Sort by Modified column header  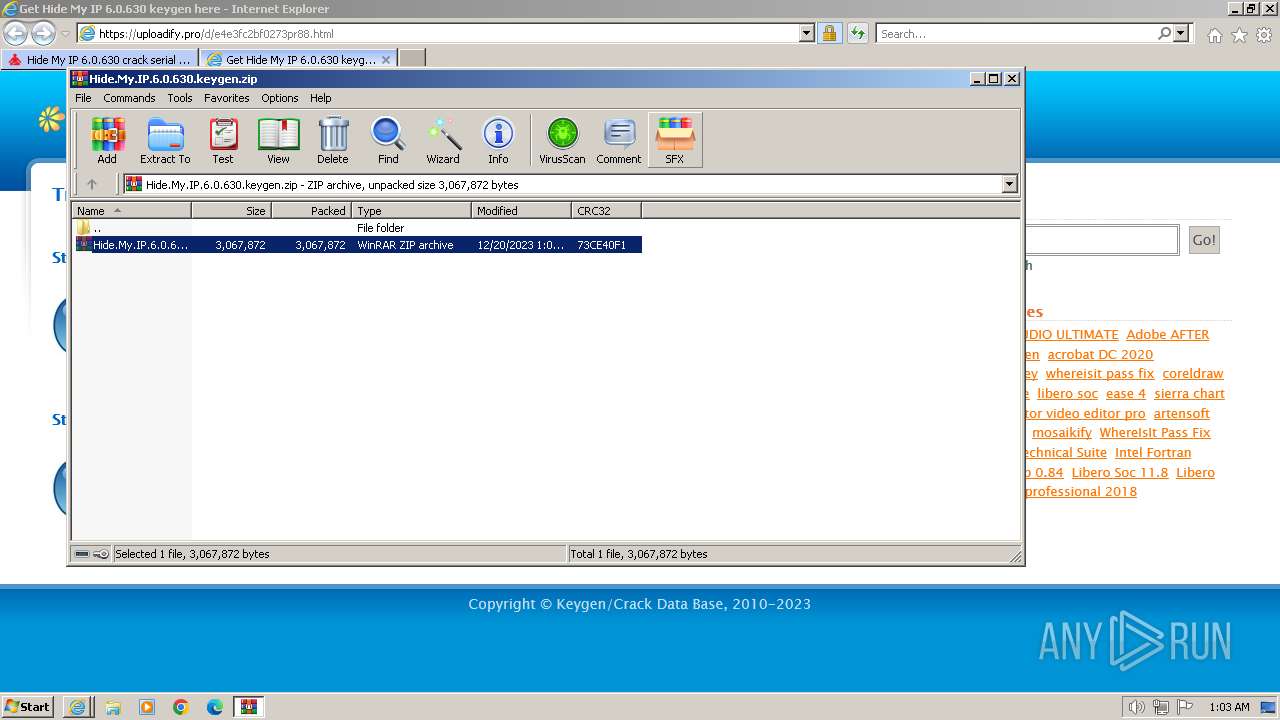[521, 210]
